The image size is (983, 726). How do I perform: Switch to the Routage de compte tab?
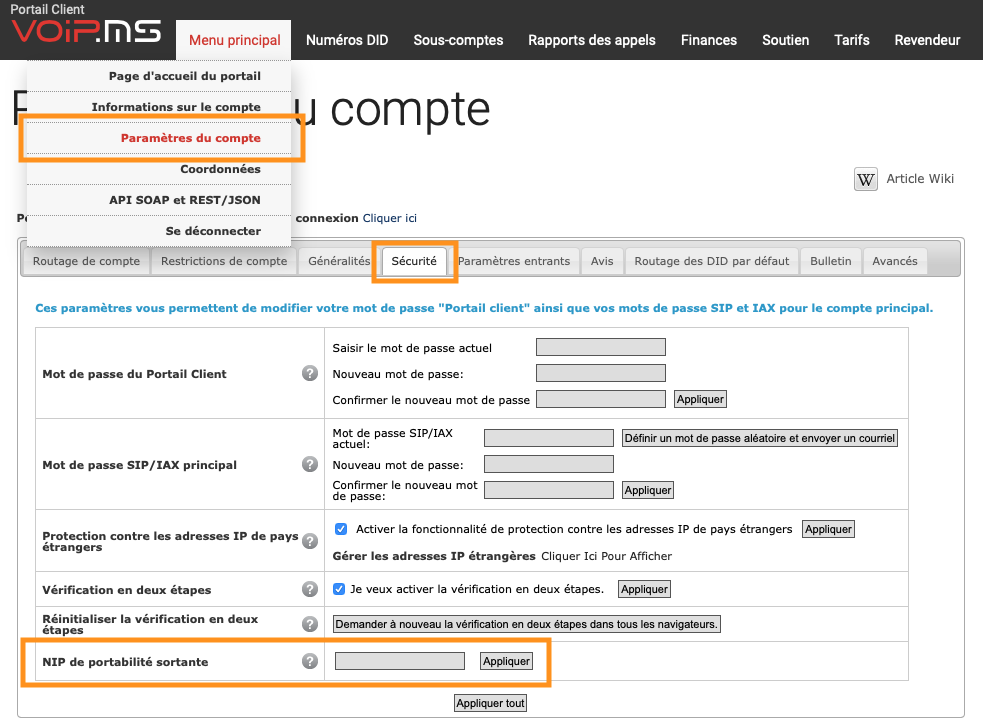coord(87,261)
